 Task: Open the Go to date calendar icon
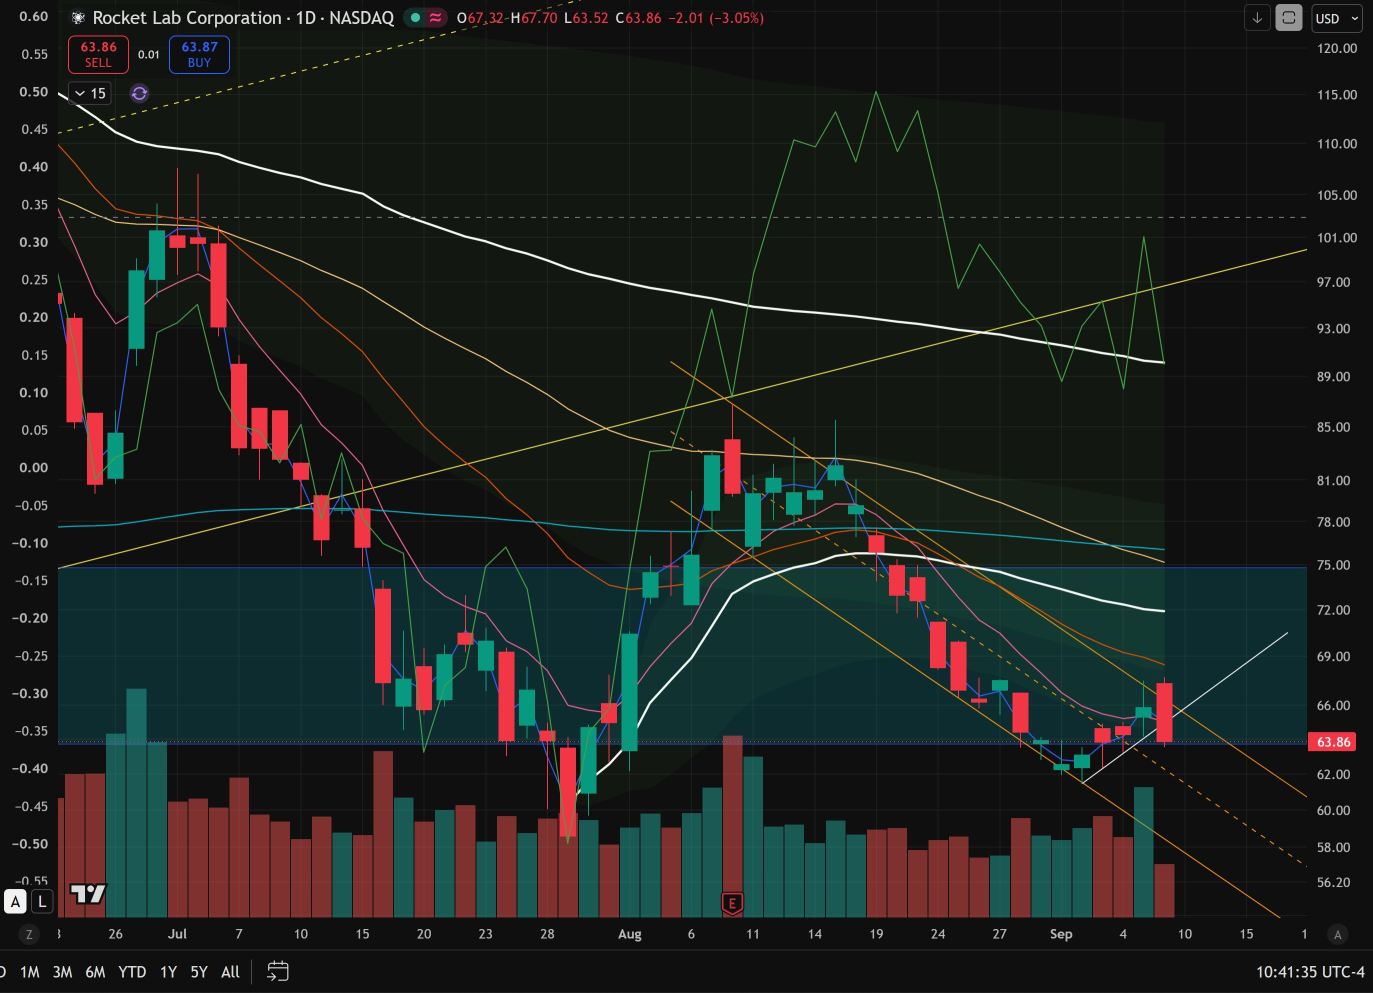point(278,971)
